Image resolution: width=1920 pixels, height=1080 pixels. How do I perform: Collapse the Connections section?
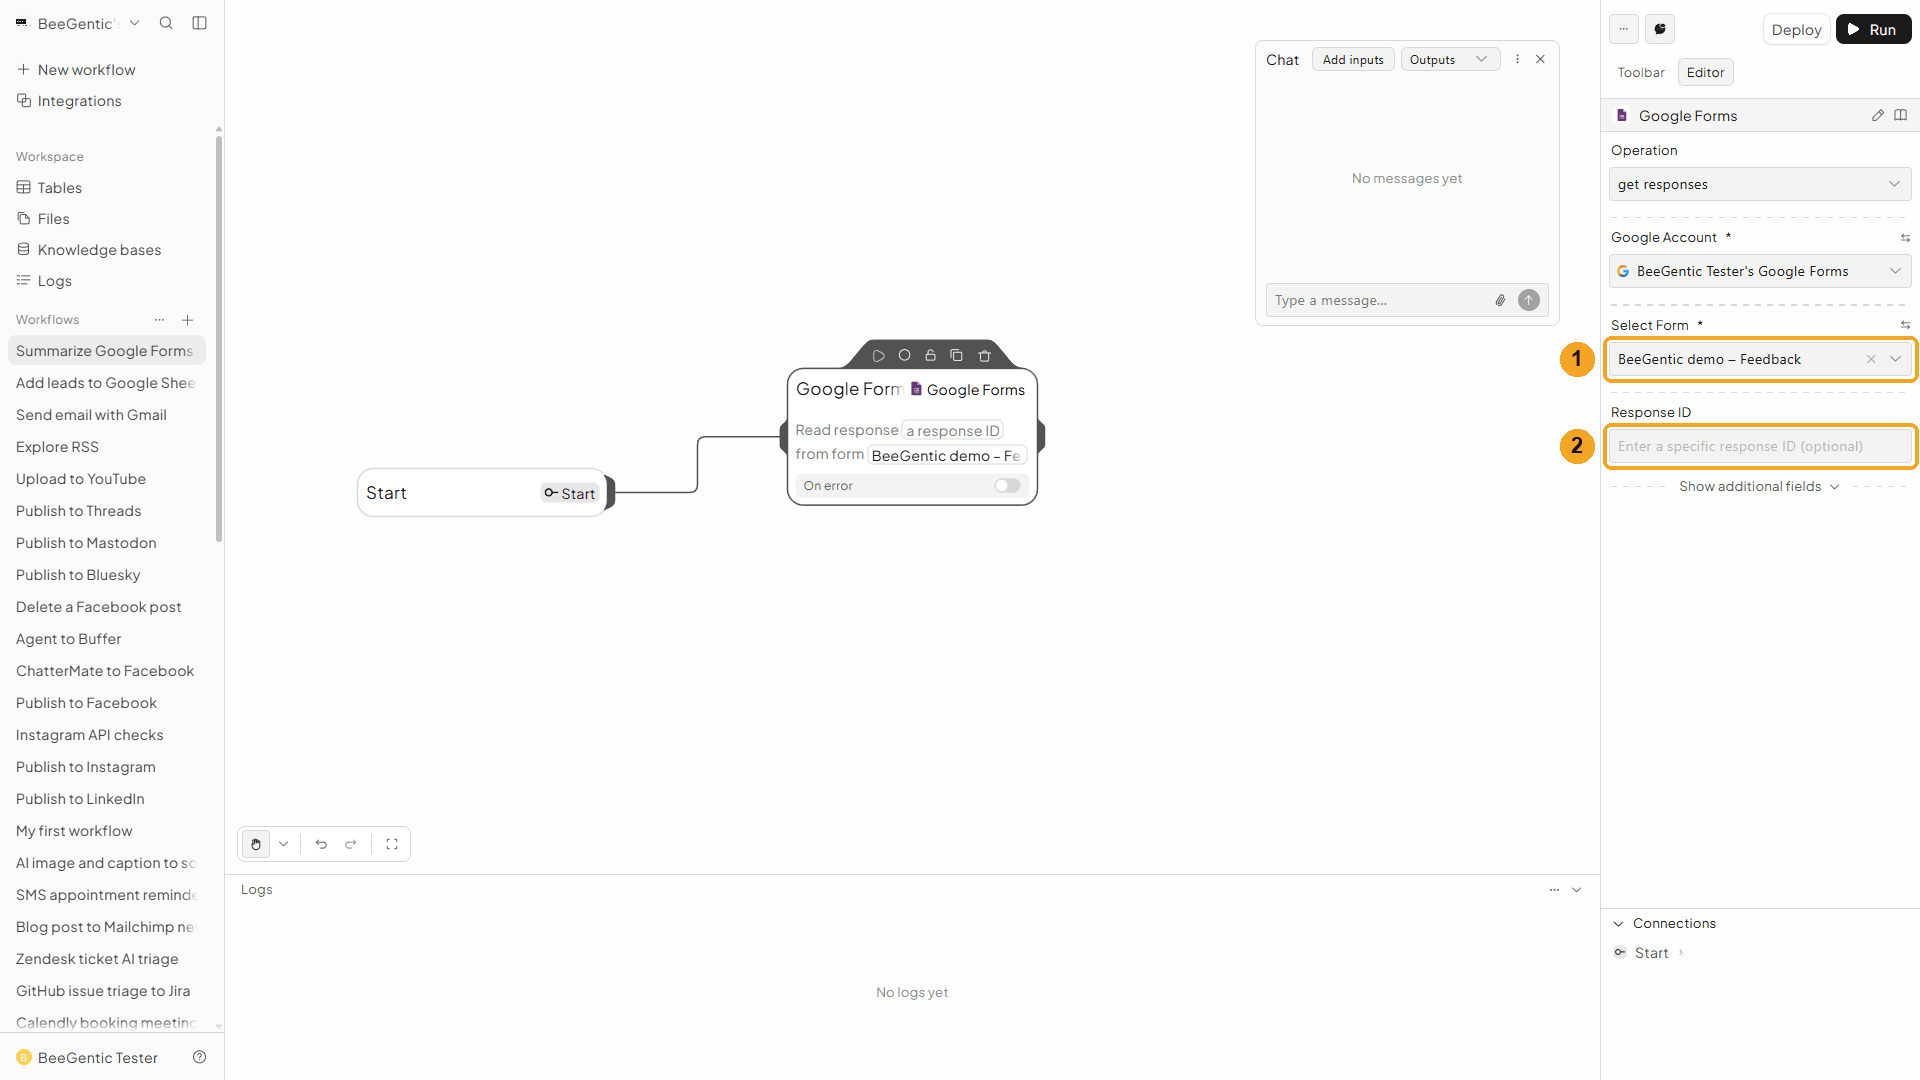pyautogui.click(x=1618, y=924)
